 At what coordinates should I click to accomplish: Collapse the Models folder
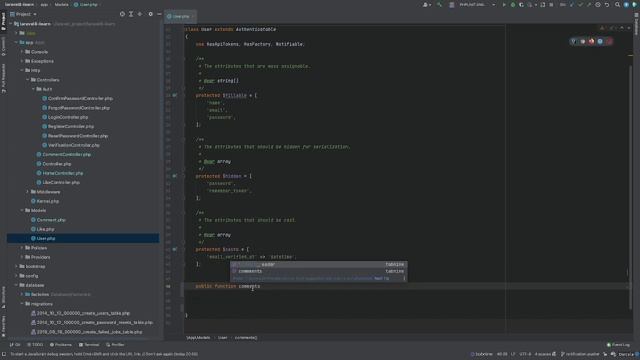[22, 210]
